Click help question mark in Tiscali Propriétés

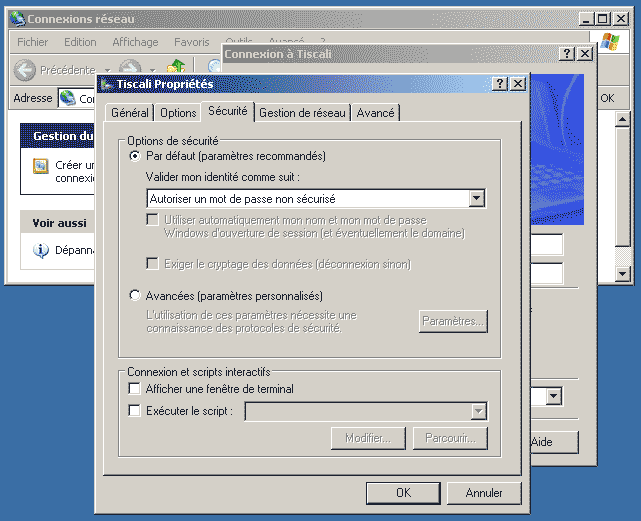tap(500, 84)
